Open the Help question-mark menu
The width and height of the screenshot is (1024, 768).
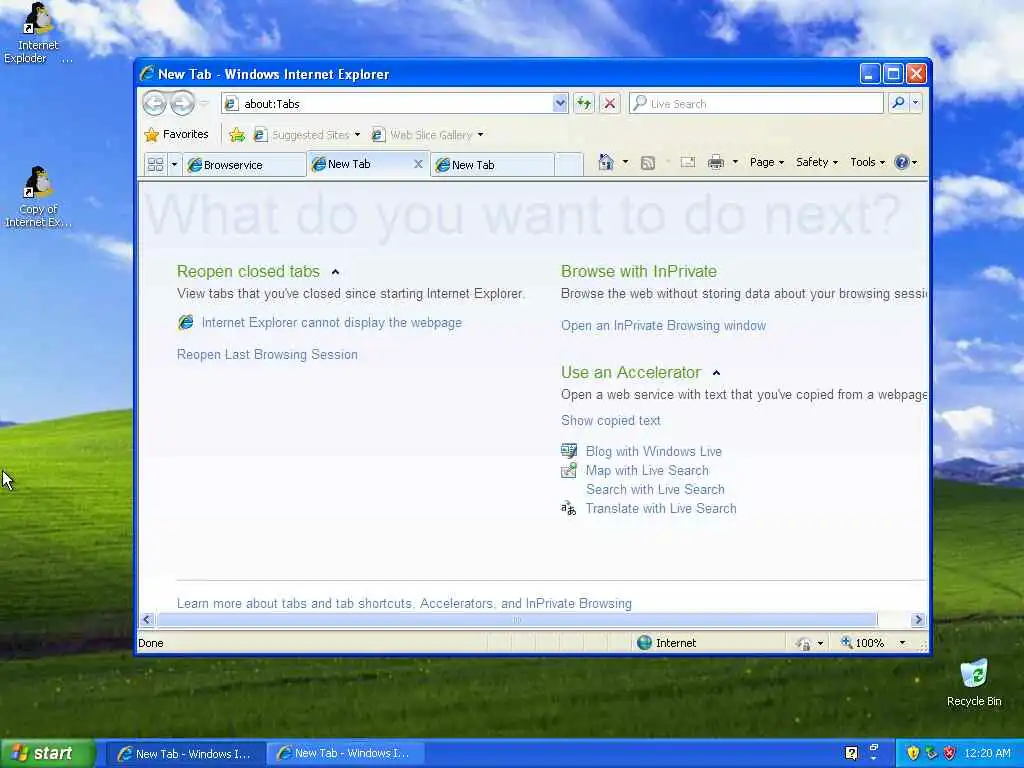pyautogui.click(x=905, y=162)
